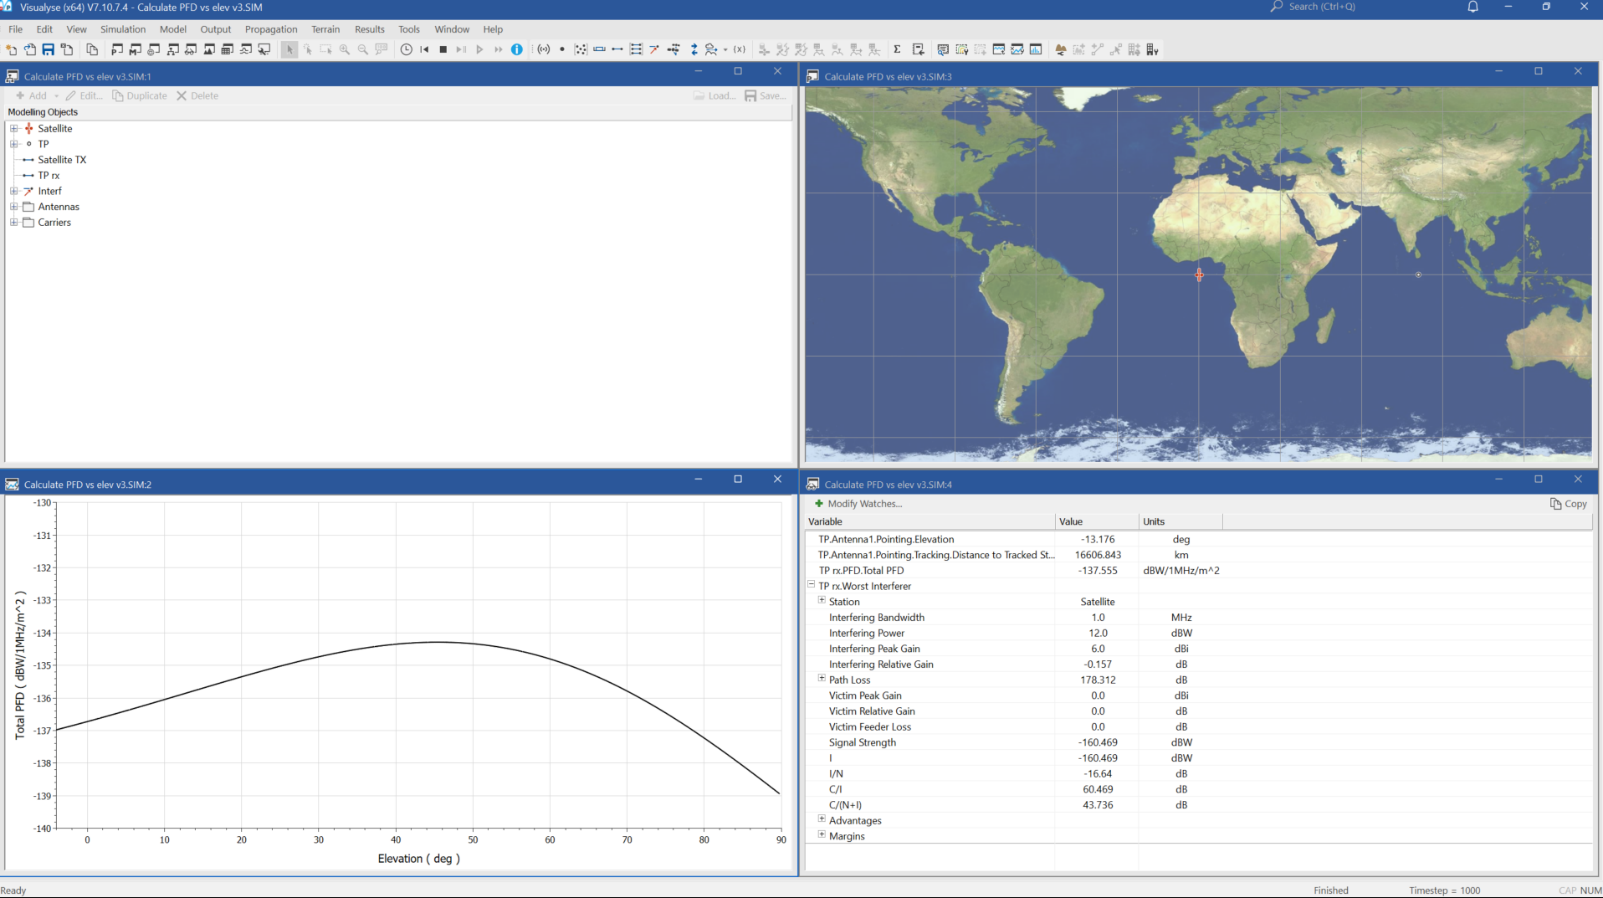Image resolution: width=1603 pixels, height=898 pixels.
Task: Open the clock simulation time icon
Action: [407, 49]
